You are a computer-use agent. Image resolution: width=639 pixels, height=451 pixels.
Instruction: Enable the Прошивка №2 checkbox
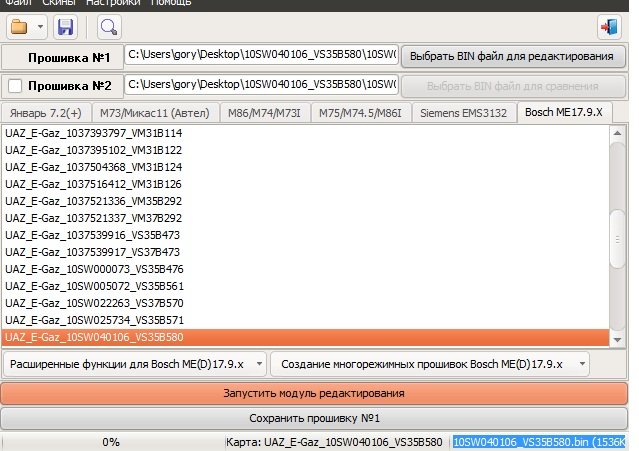[15, 86]
